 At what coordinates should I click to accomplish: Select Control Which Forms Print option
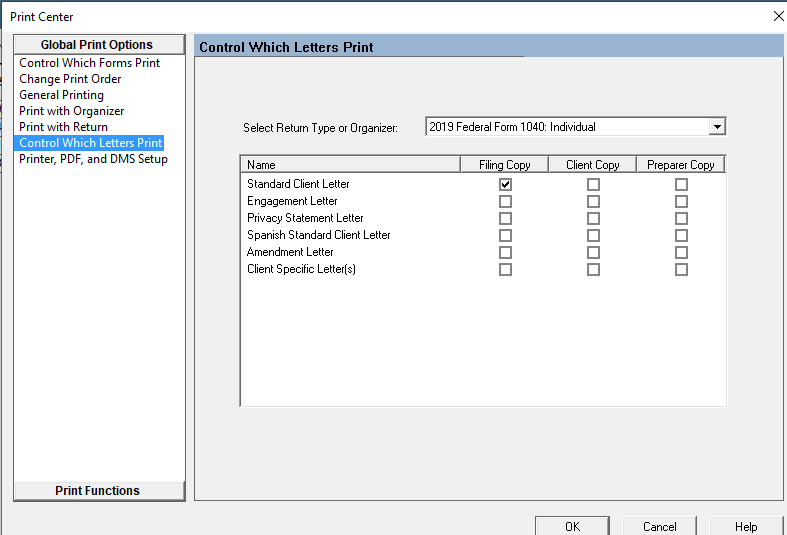pos(89,63)
